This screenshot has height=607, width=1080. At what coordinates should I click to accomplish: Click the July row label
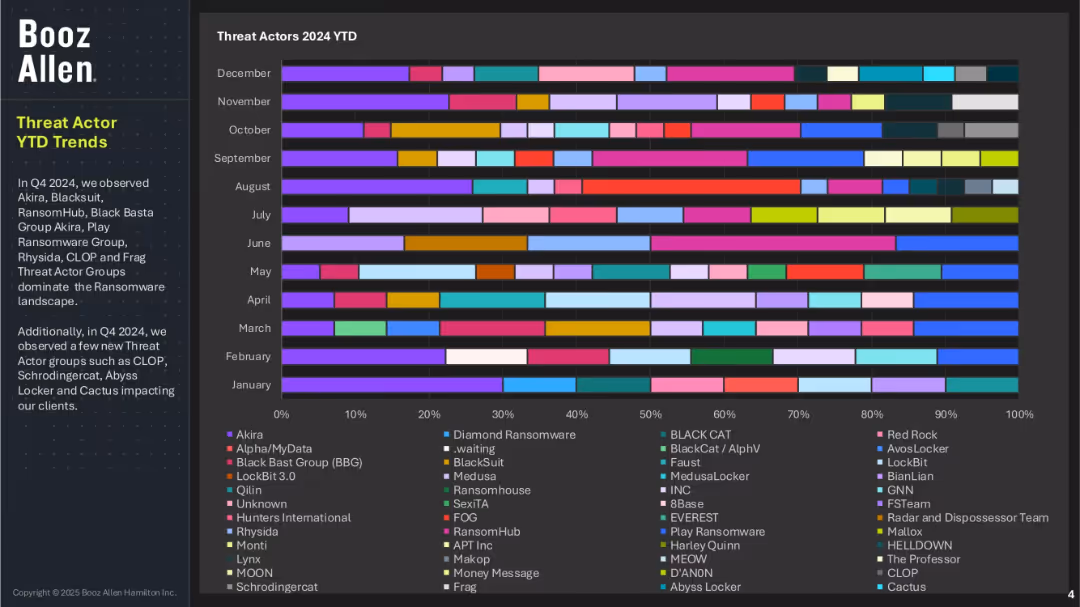coord(260,214)
